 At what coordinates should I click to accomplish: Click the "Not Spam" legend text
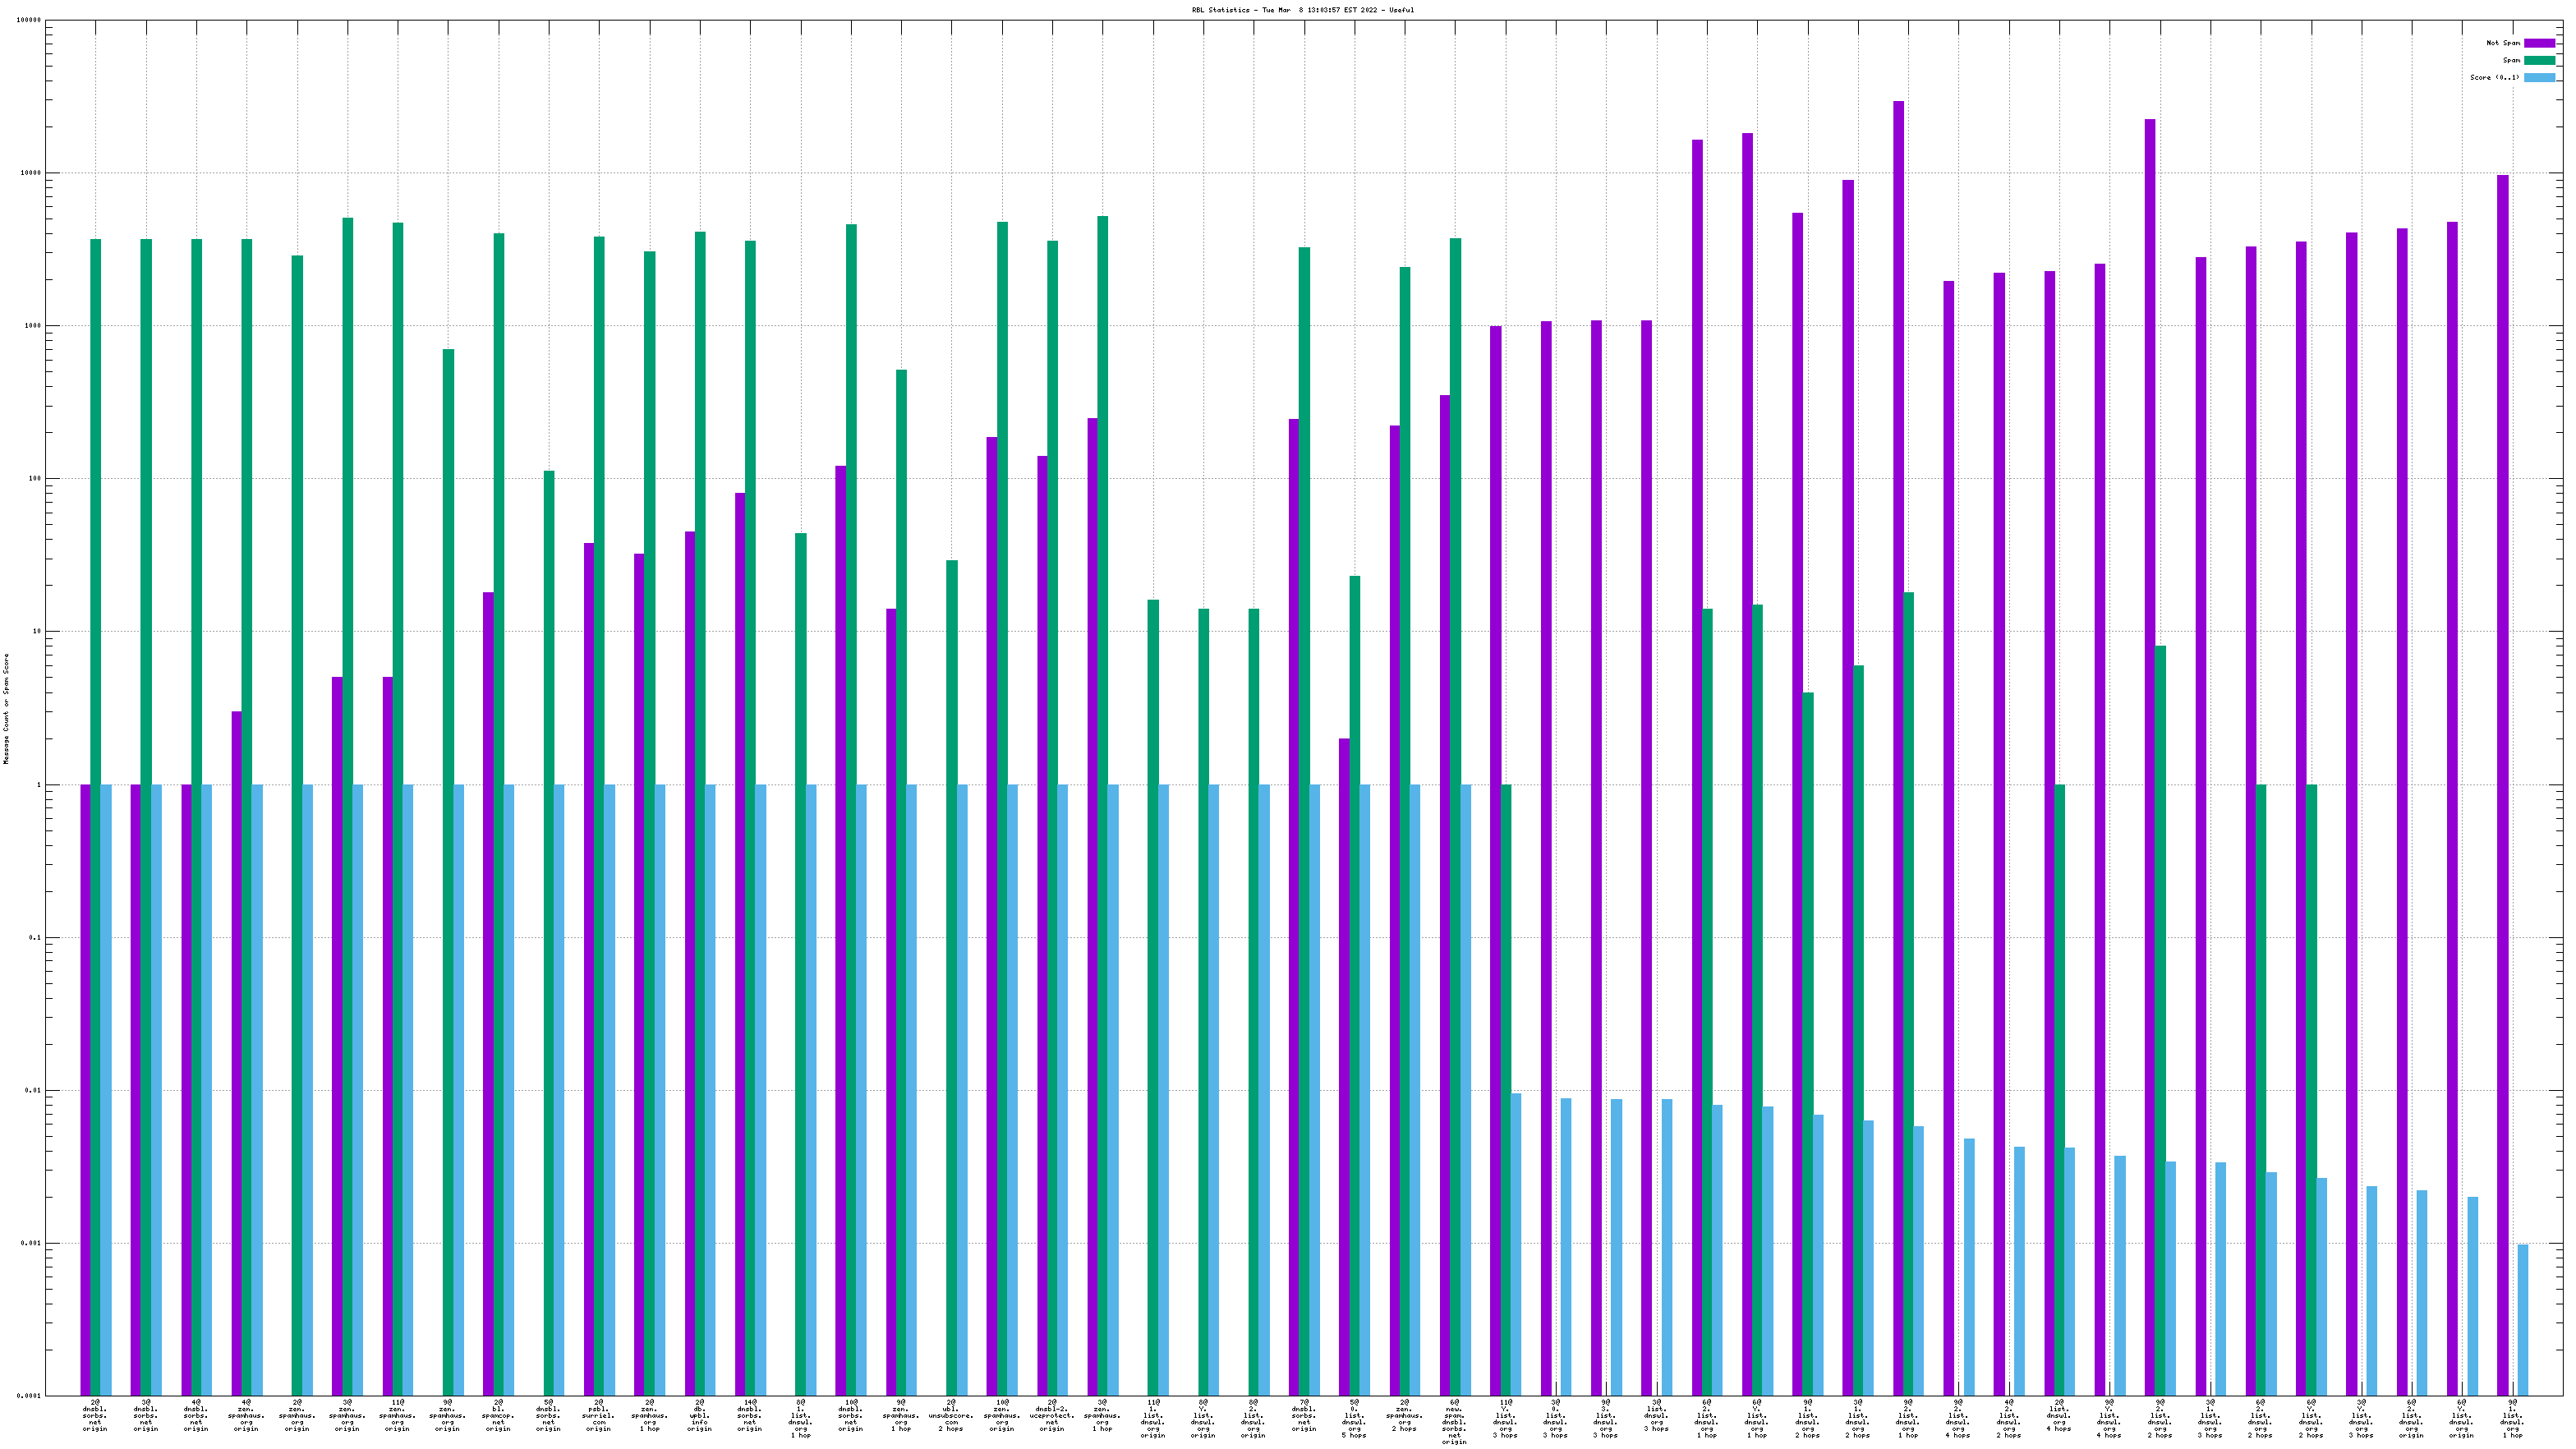coord(2503,43)
